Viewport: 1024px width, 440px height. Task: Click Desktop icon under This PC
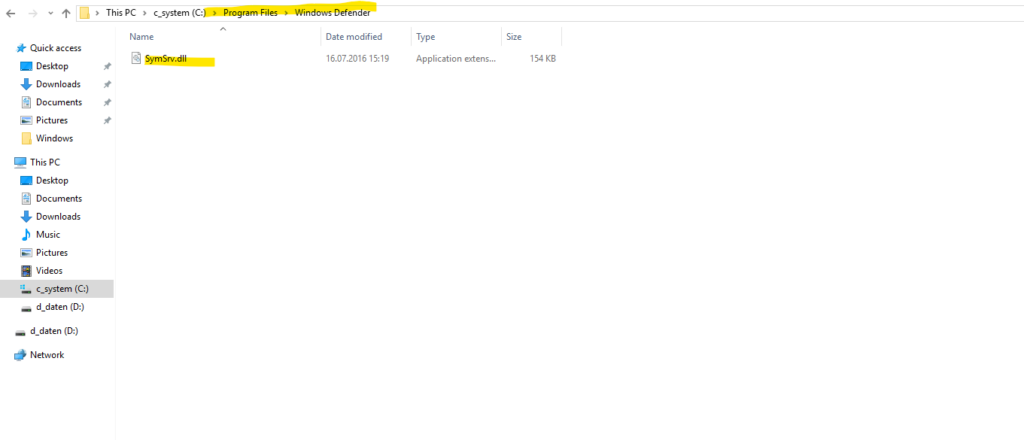pos(26,180)
